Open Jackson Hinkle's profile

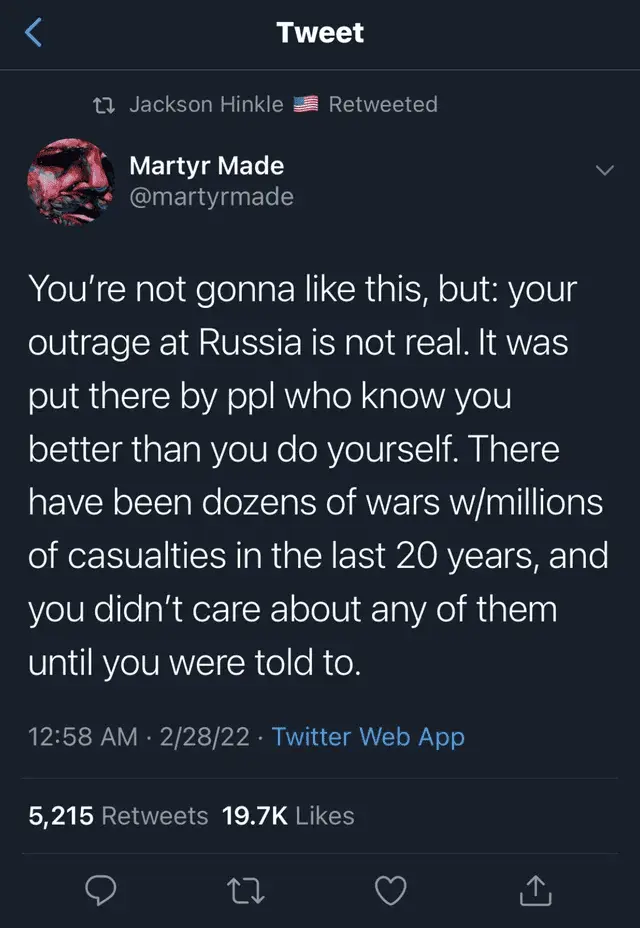tap(207, 104)
